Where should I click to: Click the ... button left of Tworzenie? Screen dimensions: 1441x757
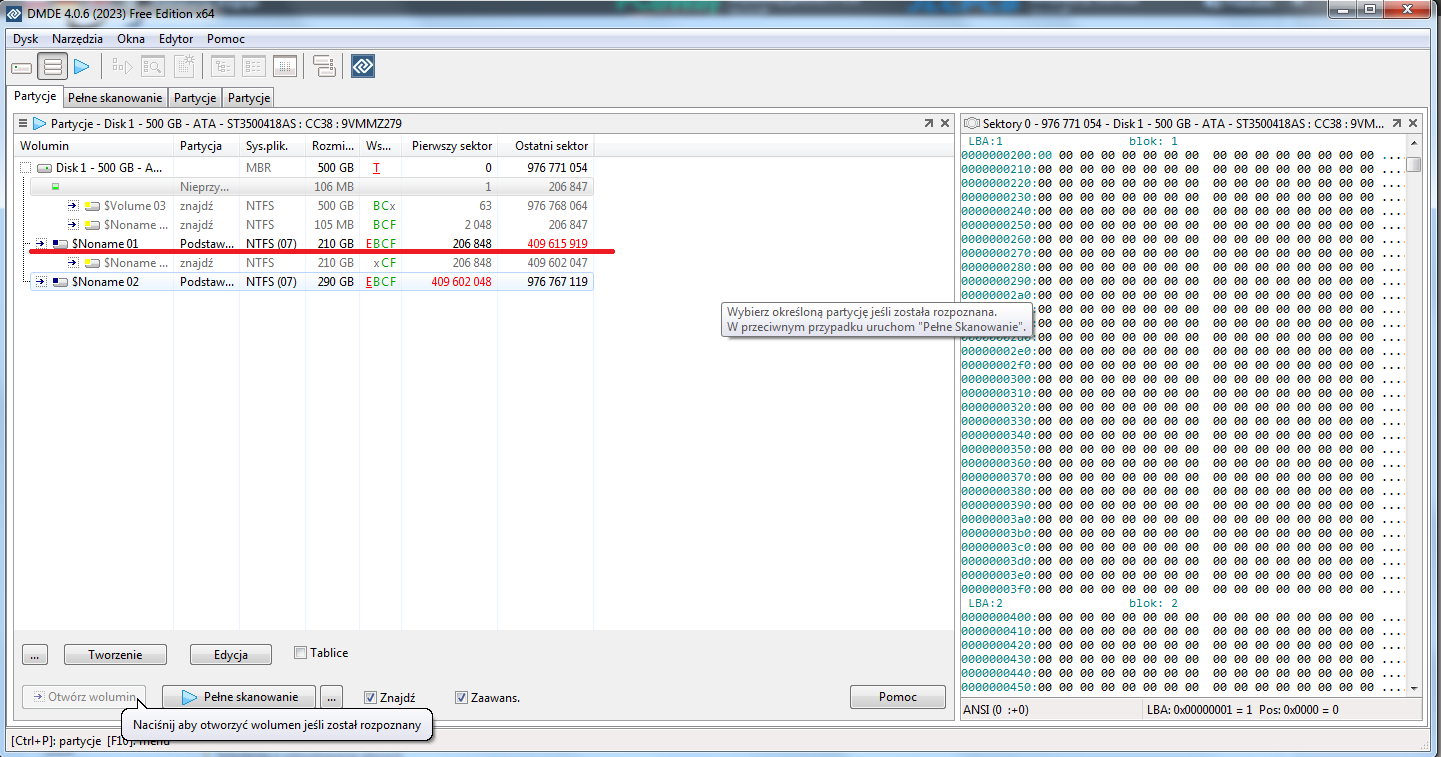(34, 655)
